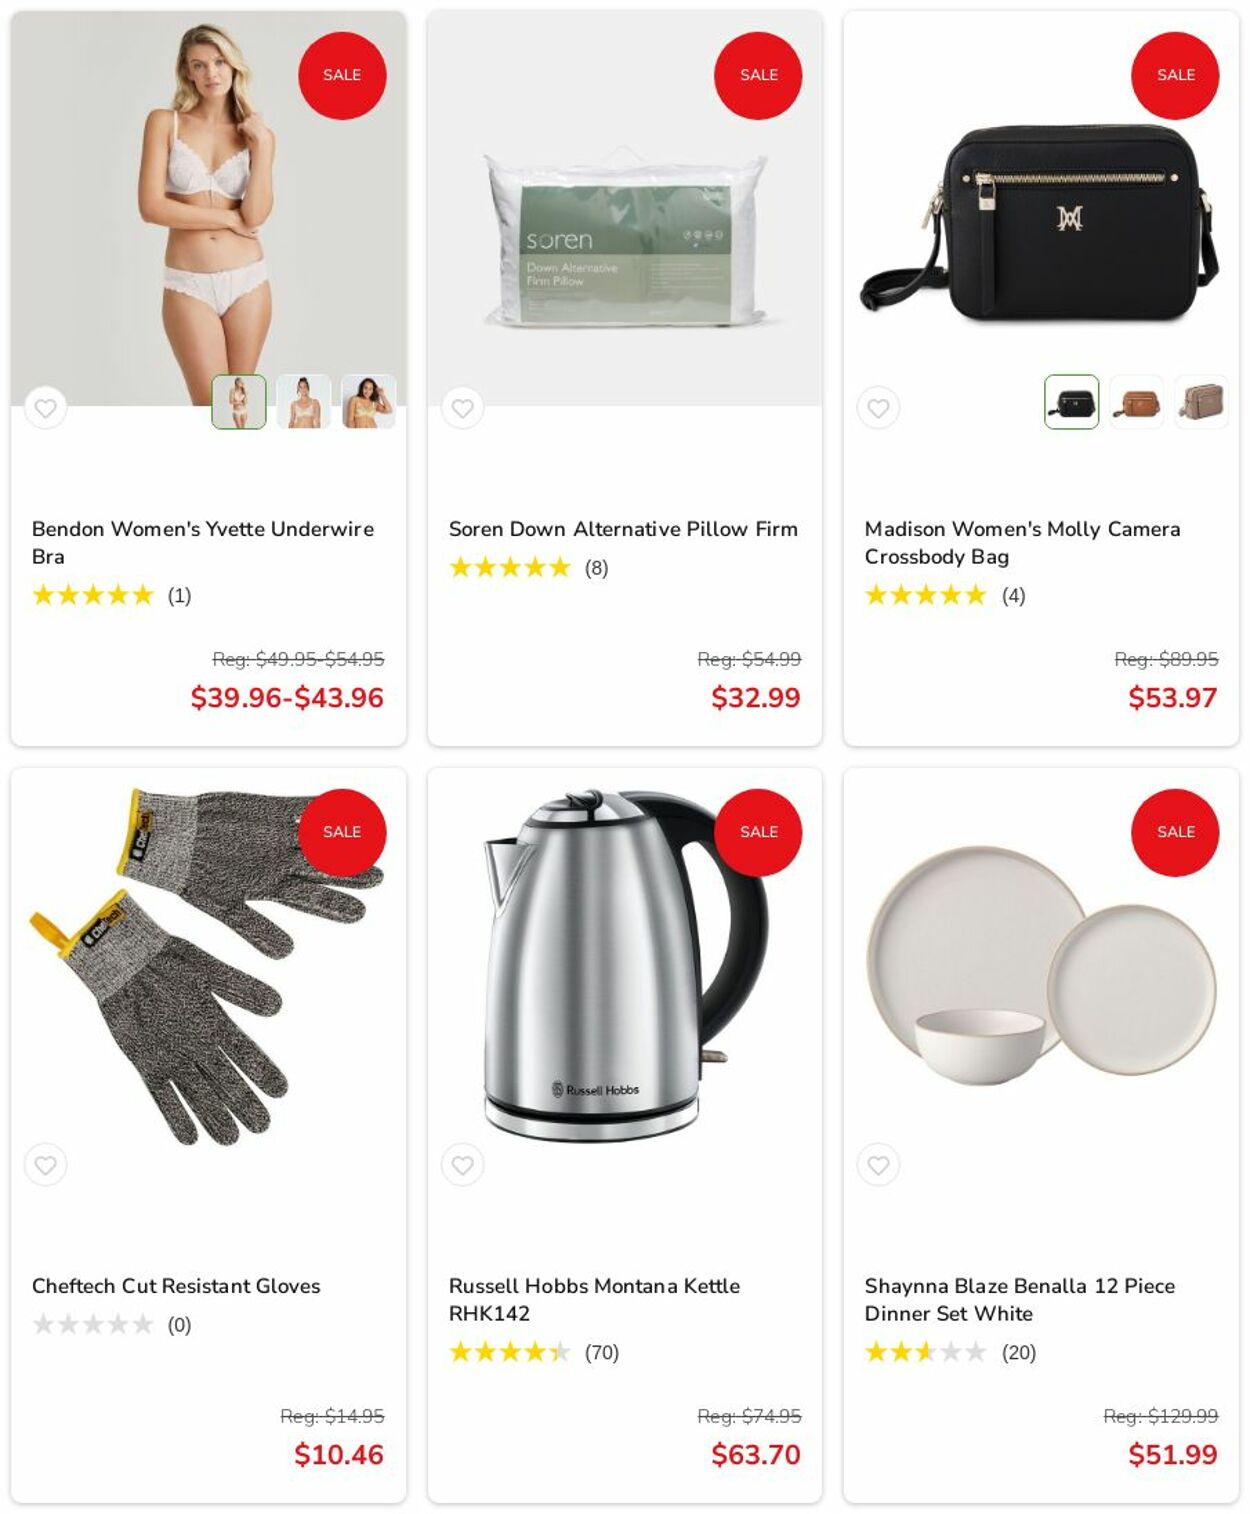The image size is (1250, 1514).
Task: Select second bra color thumbnail
Action: tap(304, 402)
